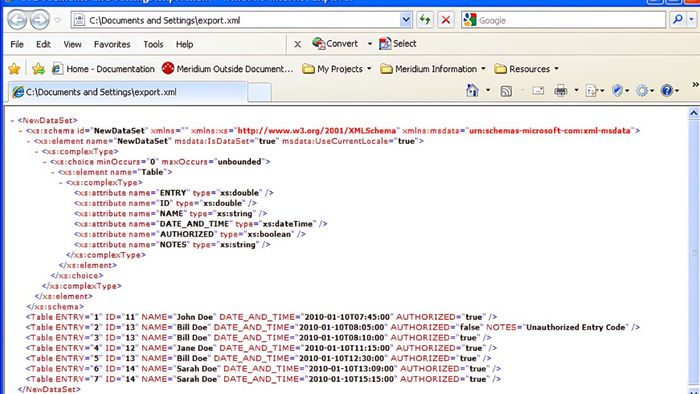Collapse the xs:schema node
Screen dimensions: 700x394
21,131
